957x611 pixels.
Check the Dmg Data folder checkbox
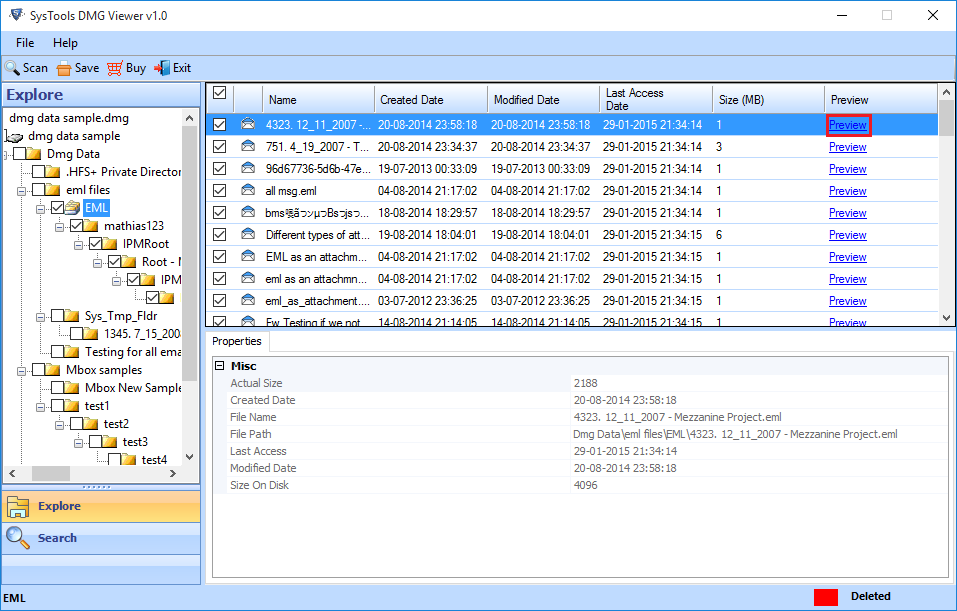point(20,154)
